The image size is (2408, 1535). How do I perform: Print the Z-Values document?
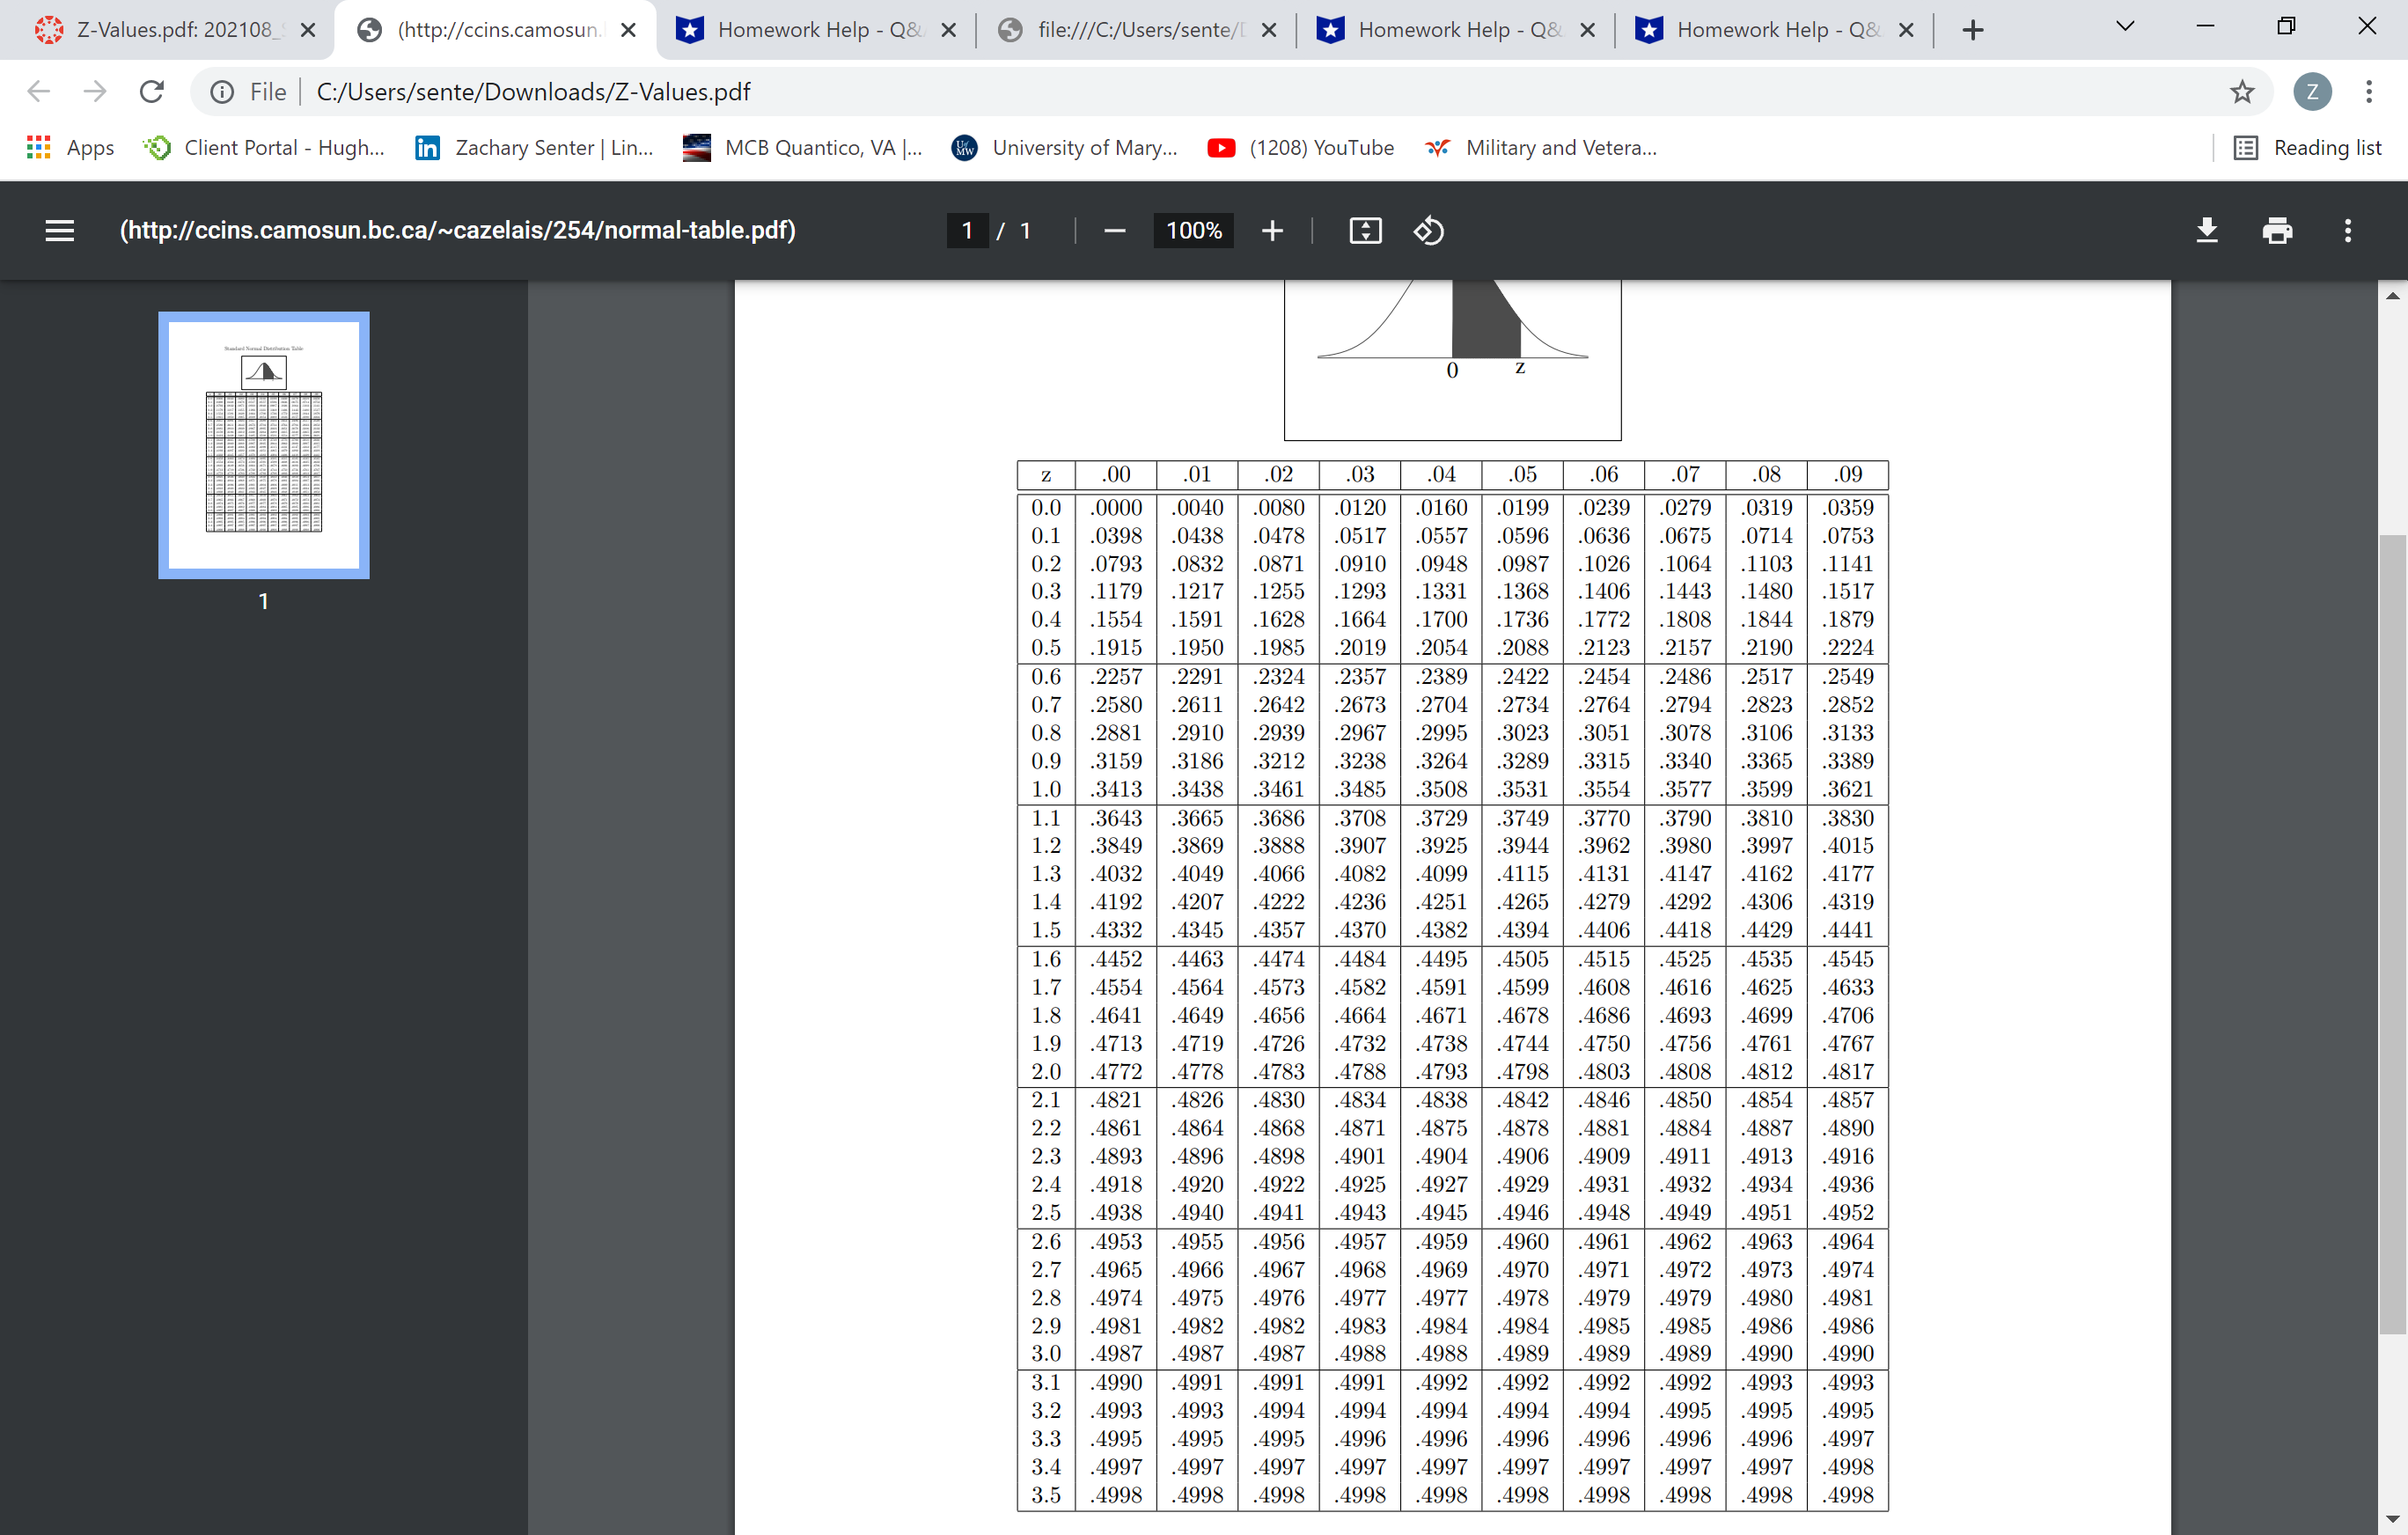coord(2277,230)
